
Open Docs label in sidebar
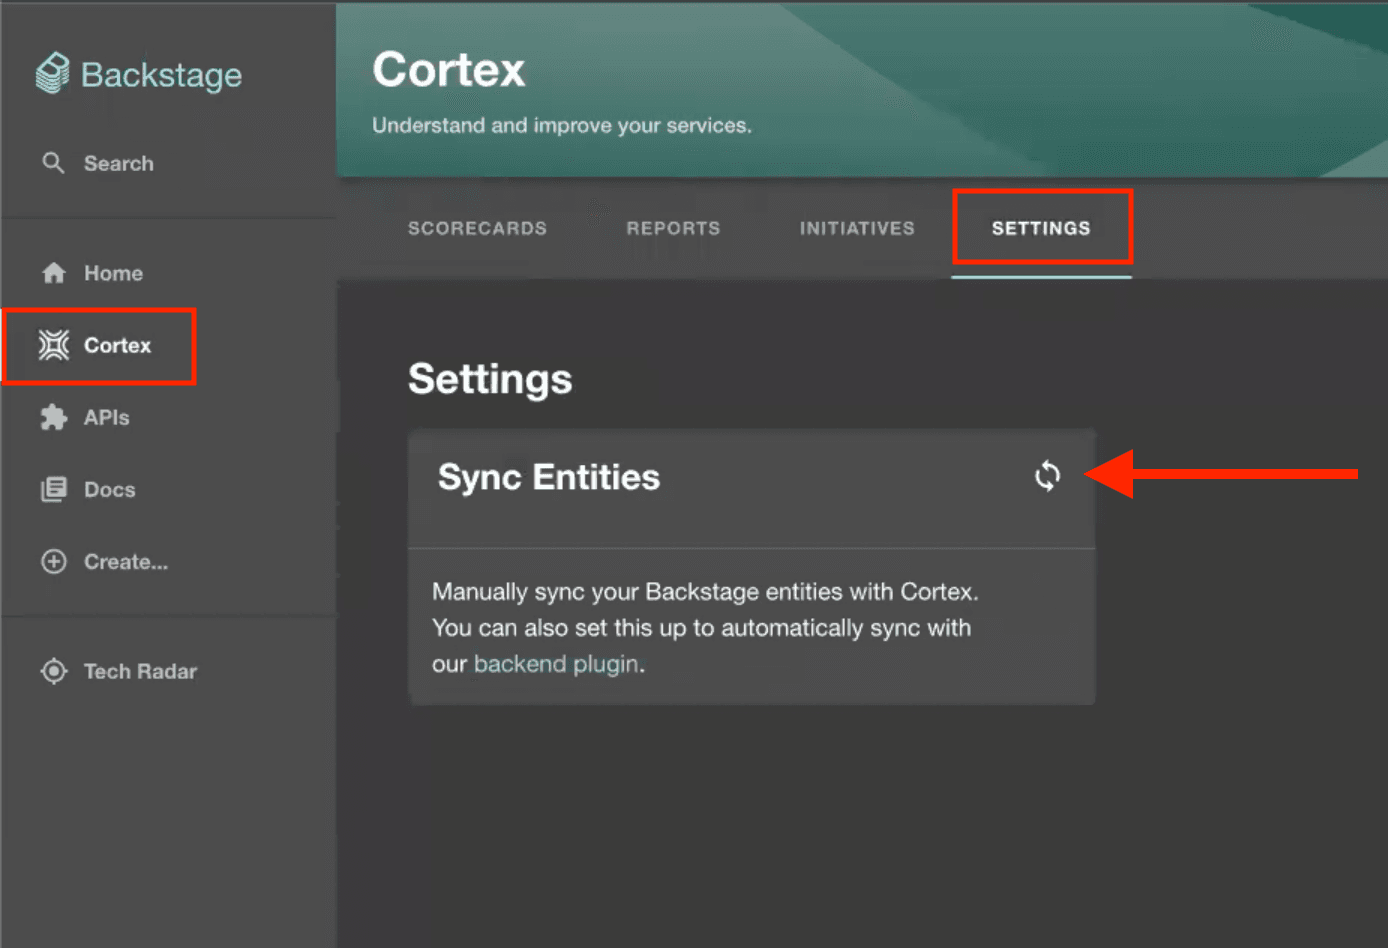coord(109,489)
